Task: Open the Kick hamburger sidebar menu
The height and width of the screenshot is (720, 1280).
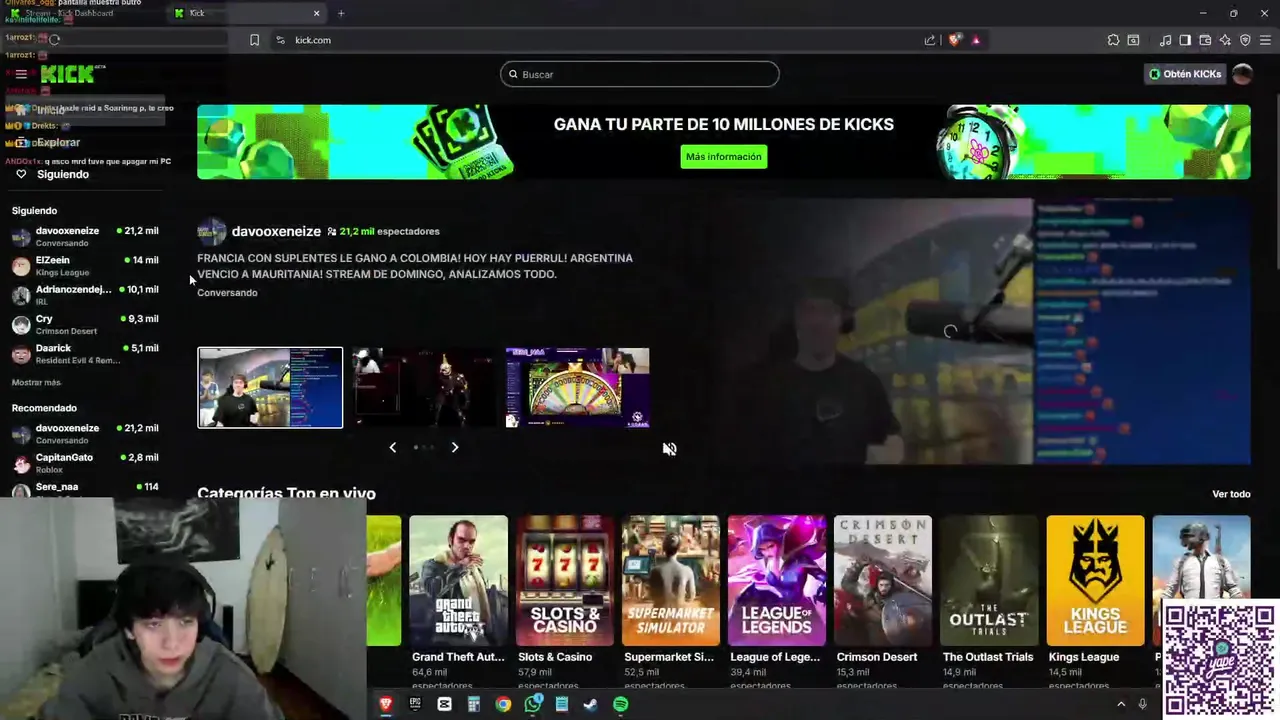Action: pos(20,74)
